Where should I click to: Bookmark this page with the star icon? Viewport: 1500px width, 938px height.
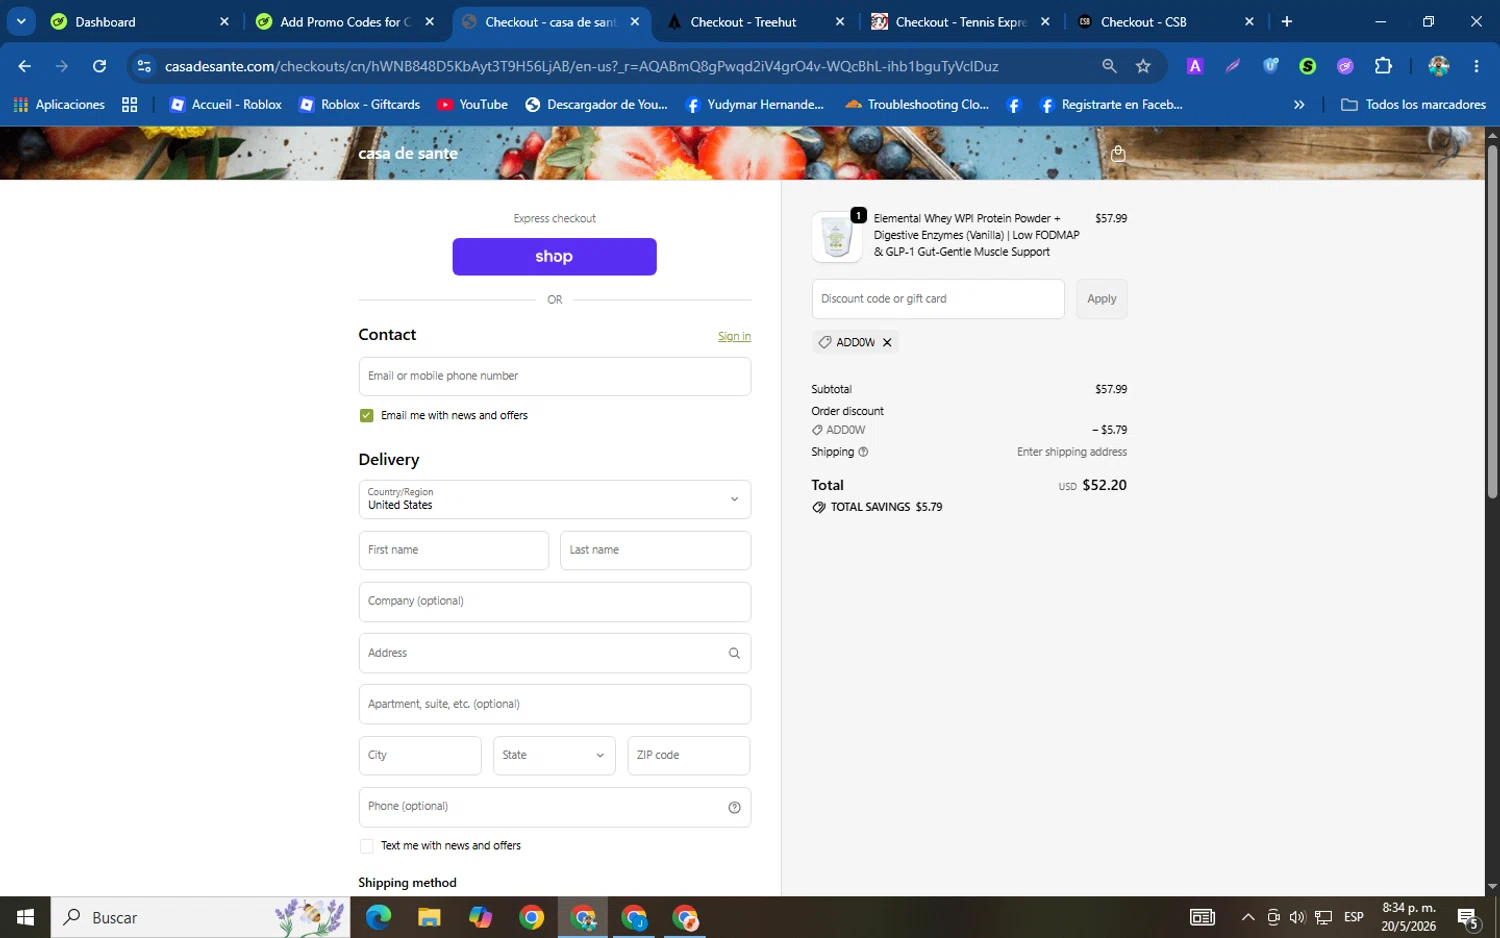pyautogui.click(x=1143, y=66)
